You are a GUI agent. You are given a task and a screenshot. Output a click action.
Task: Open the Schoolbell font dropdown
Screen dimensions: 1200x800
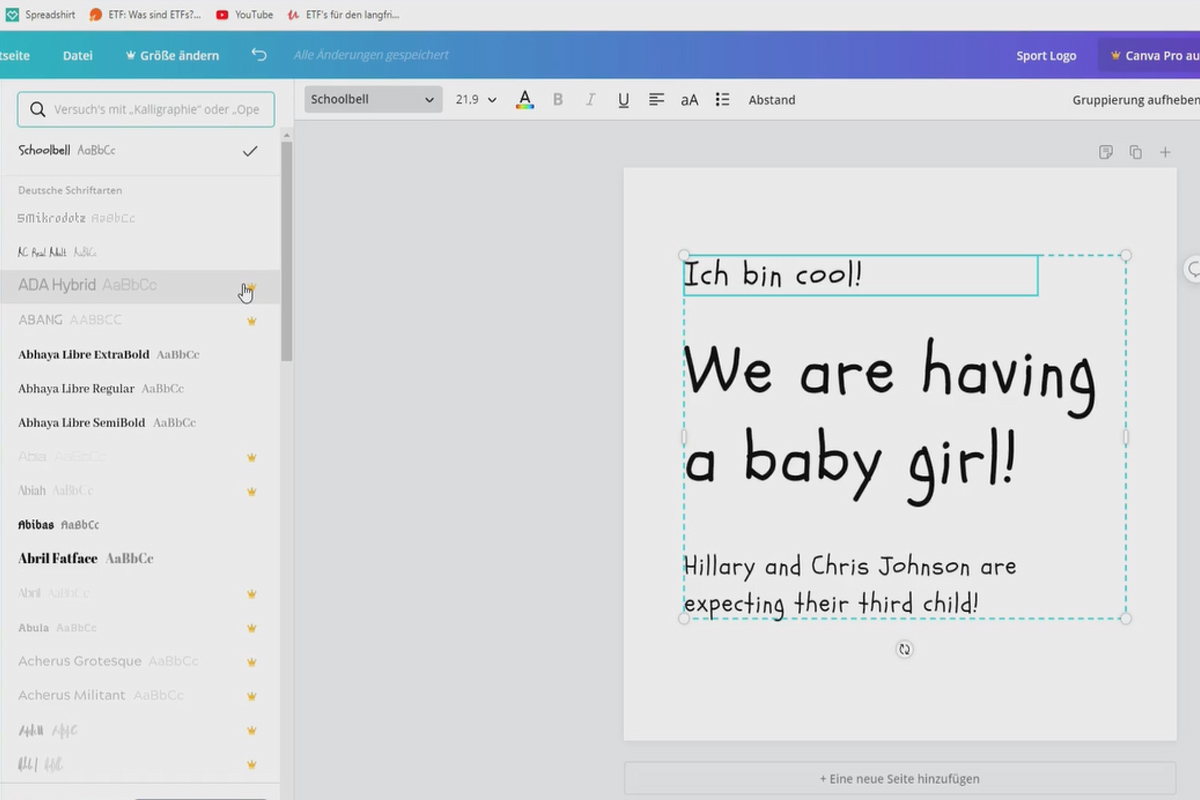coord(373,100)
